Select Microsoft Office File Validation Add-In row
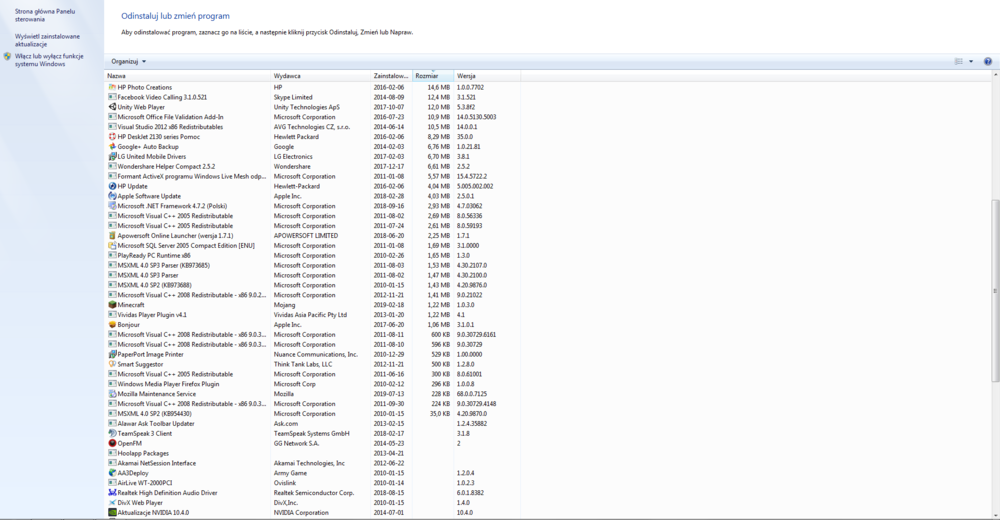This screenshot has width=1000, height=520. pos(312,117)
